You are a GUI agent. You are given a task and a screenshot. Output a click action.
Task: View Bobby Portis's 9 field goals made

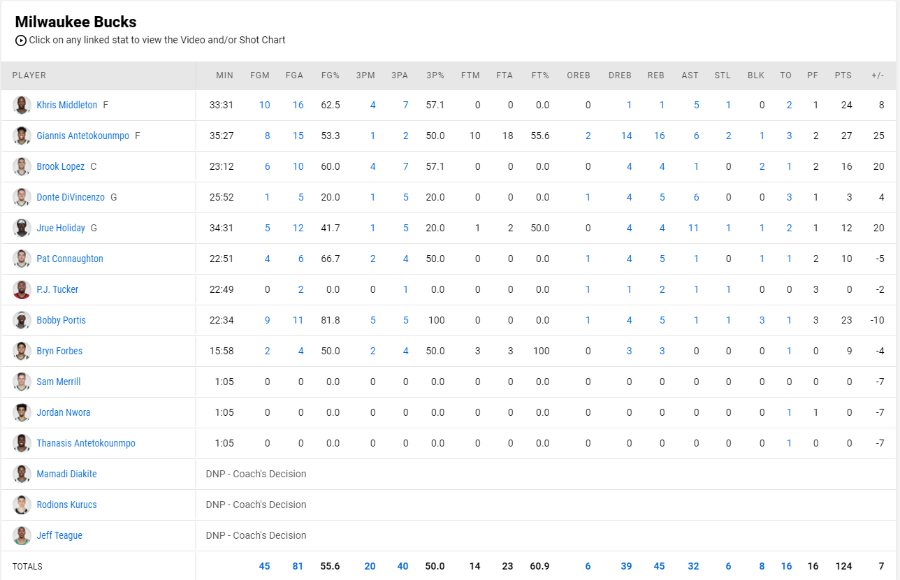(x=267, y=320)
